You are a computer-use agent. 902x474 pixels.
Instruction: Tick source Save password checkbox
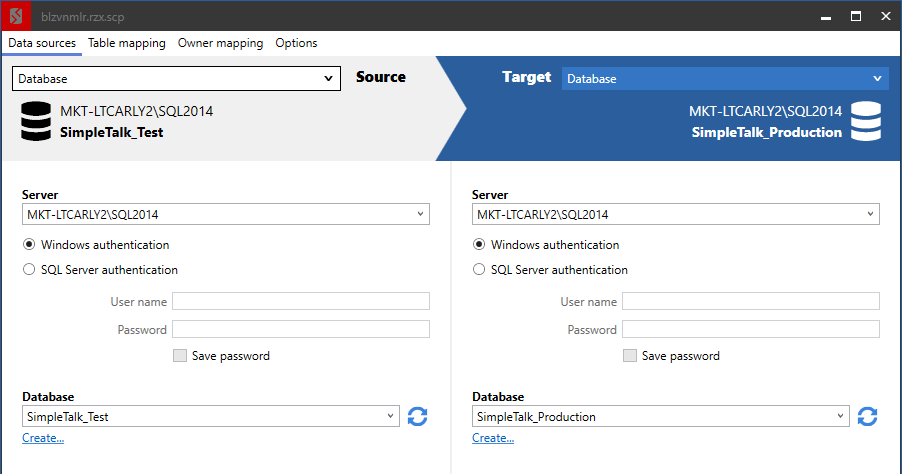(180, 356)
